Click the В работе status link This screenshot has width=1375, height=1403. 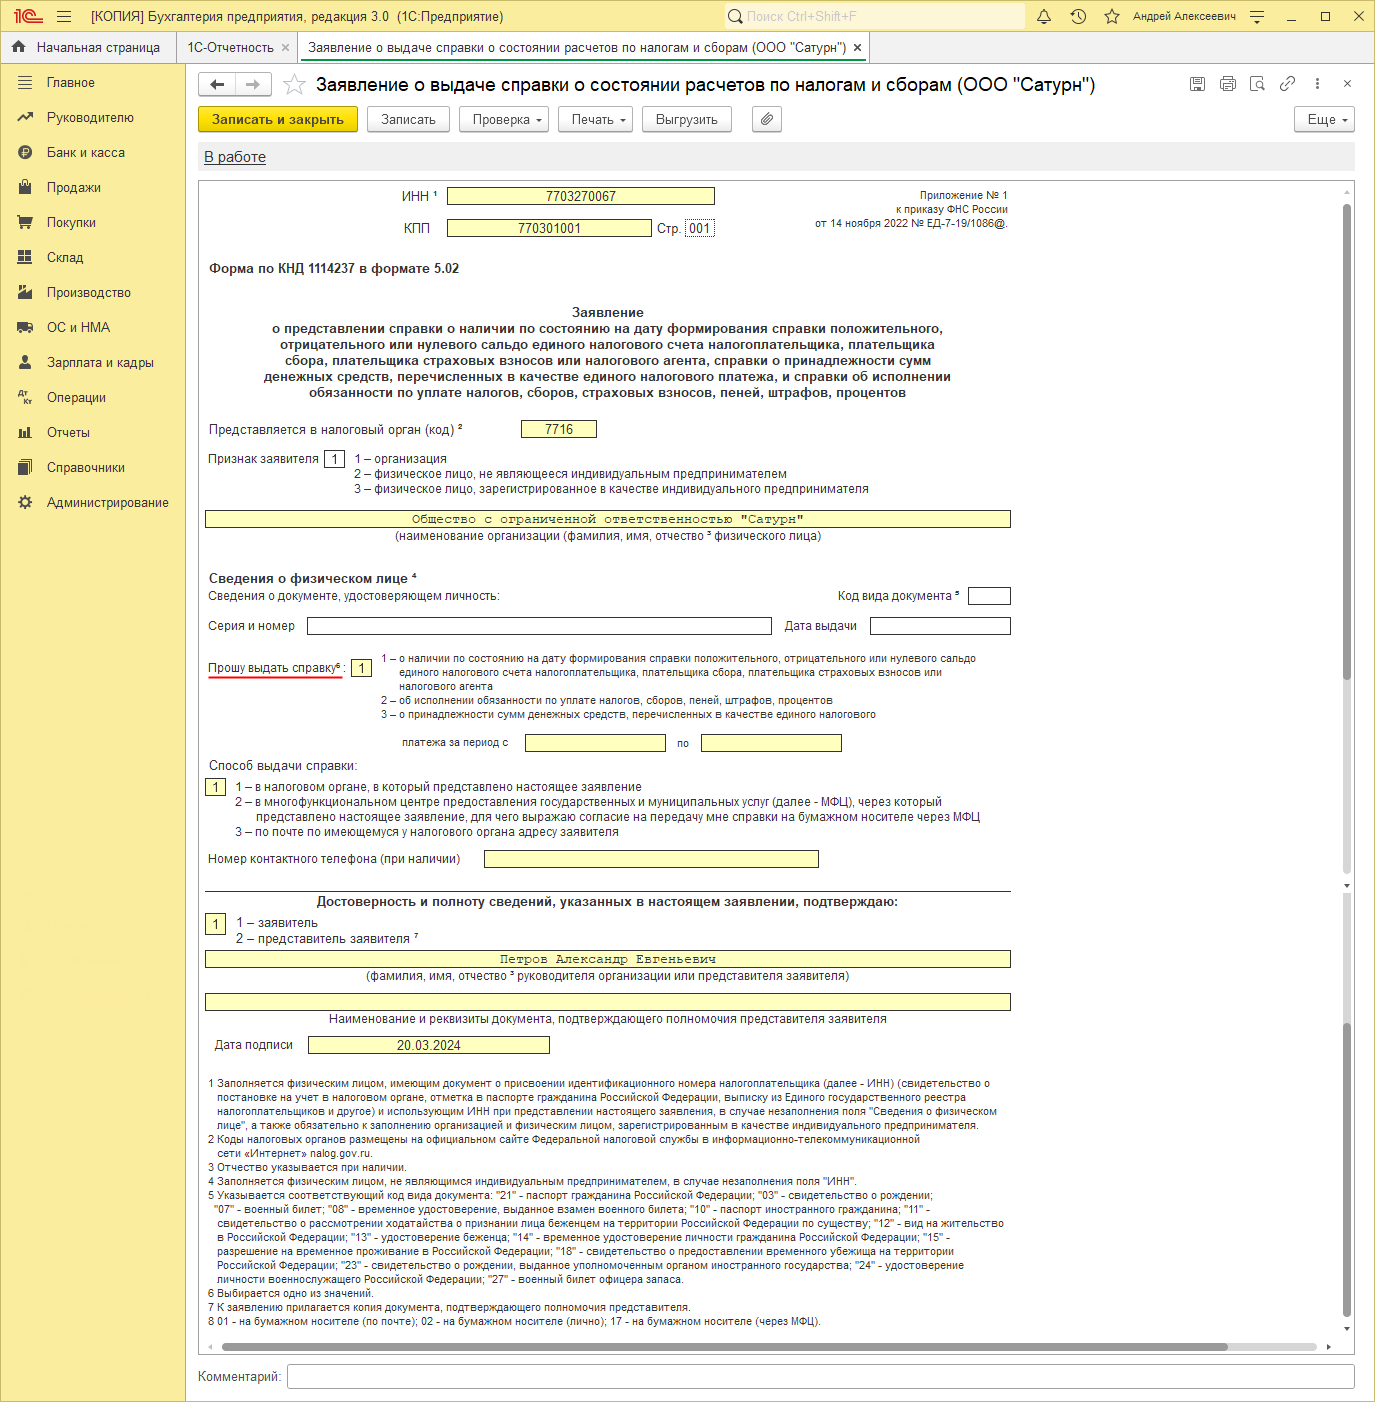(235, 157)
